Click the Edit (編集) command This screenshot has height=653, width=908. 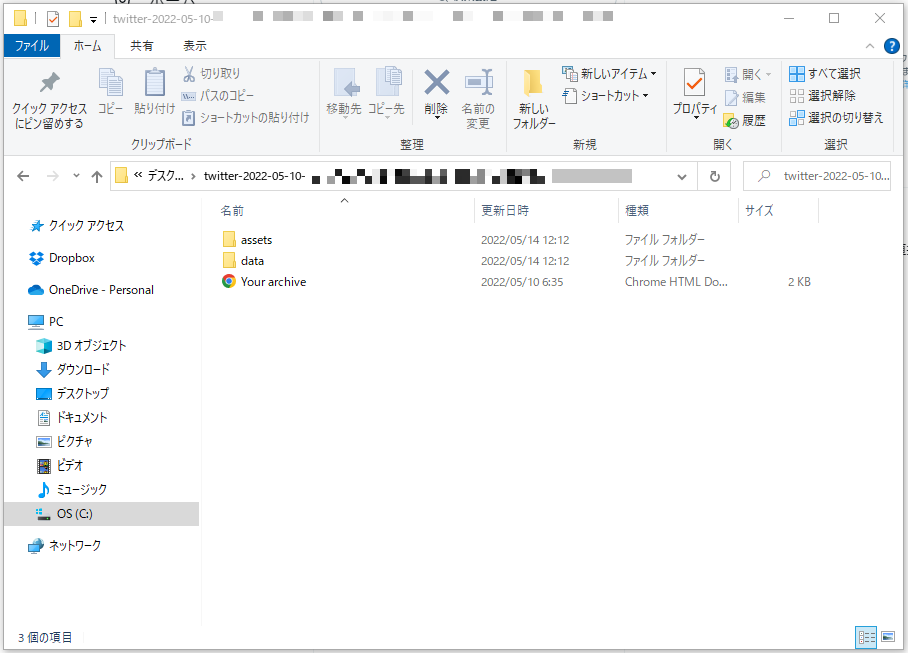[x=745, y=97]
